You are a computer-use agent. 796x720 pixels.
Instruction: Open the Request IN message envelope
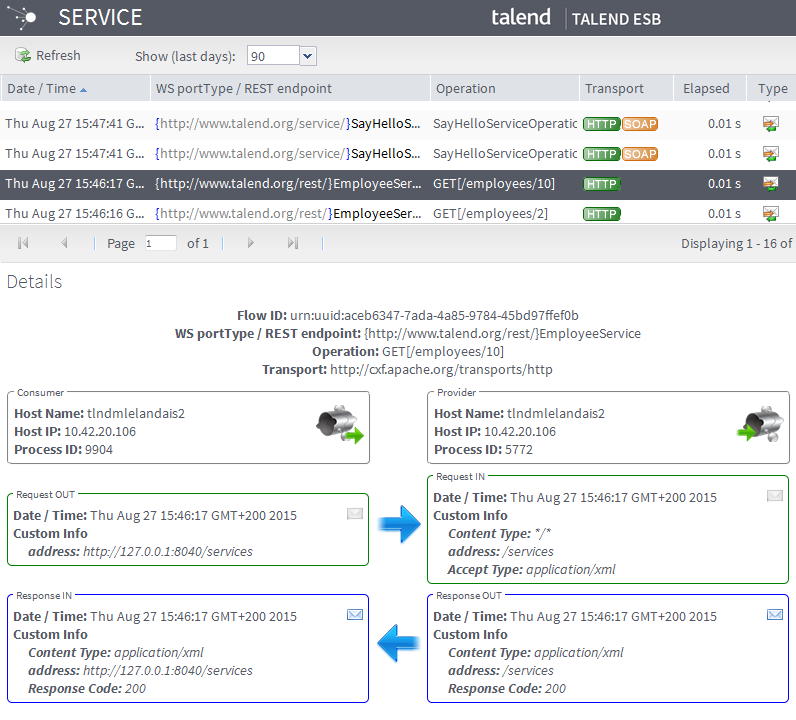[x=775, y=496]
